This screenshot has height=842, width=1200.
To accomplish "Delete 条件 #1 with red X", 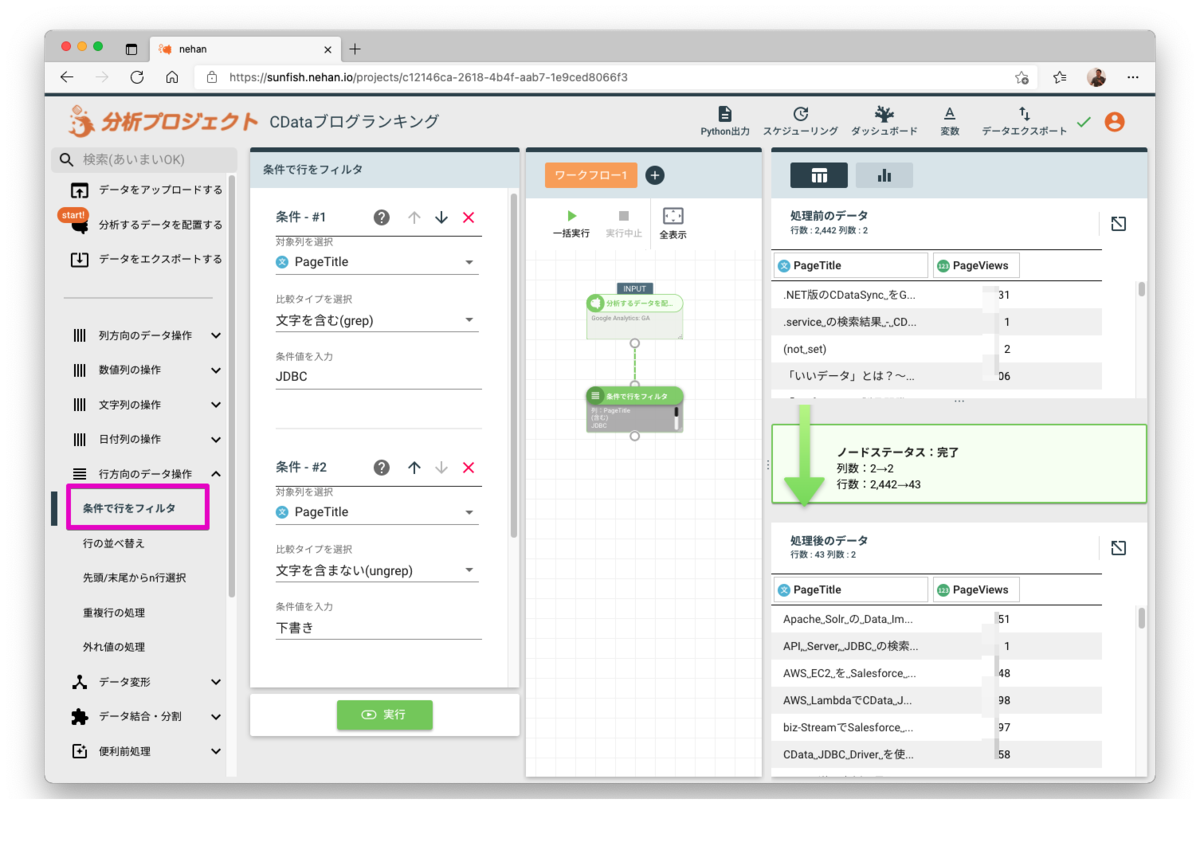I will [x=468, y=217].
